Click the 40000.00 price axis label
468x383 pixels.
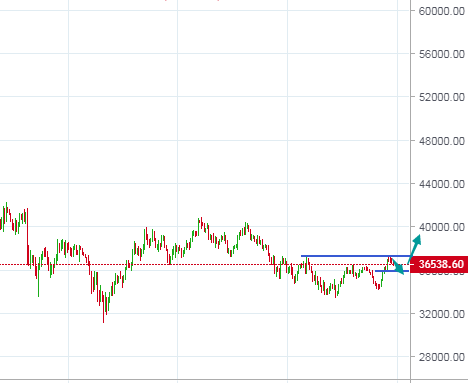(x=441, y=227)
